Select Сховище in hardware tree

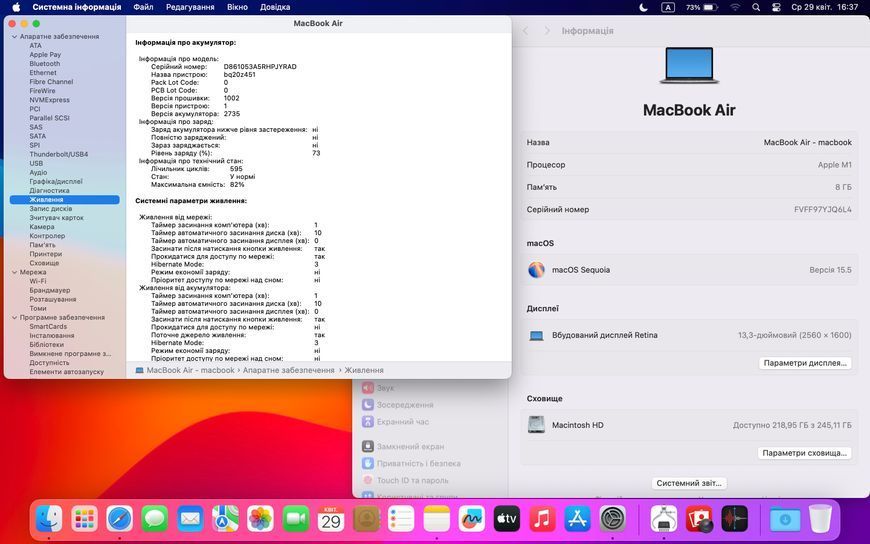tap(44, 263)
